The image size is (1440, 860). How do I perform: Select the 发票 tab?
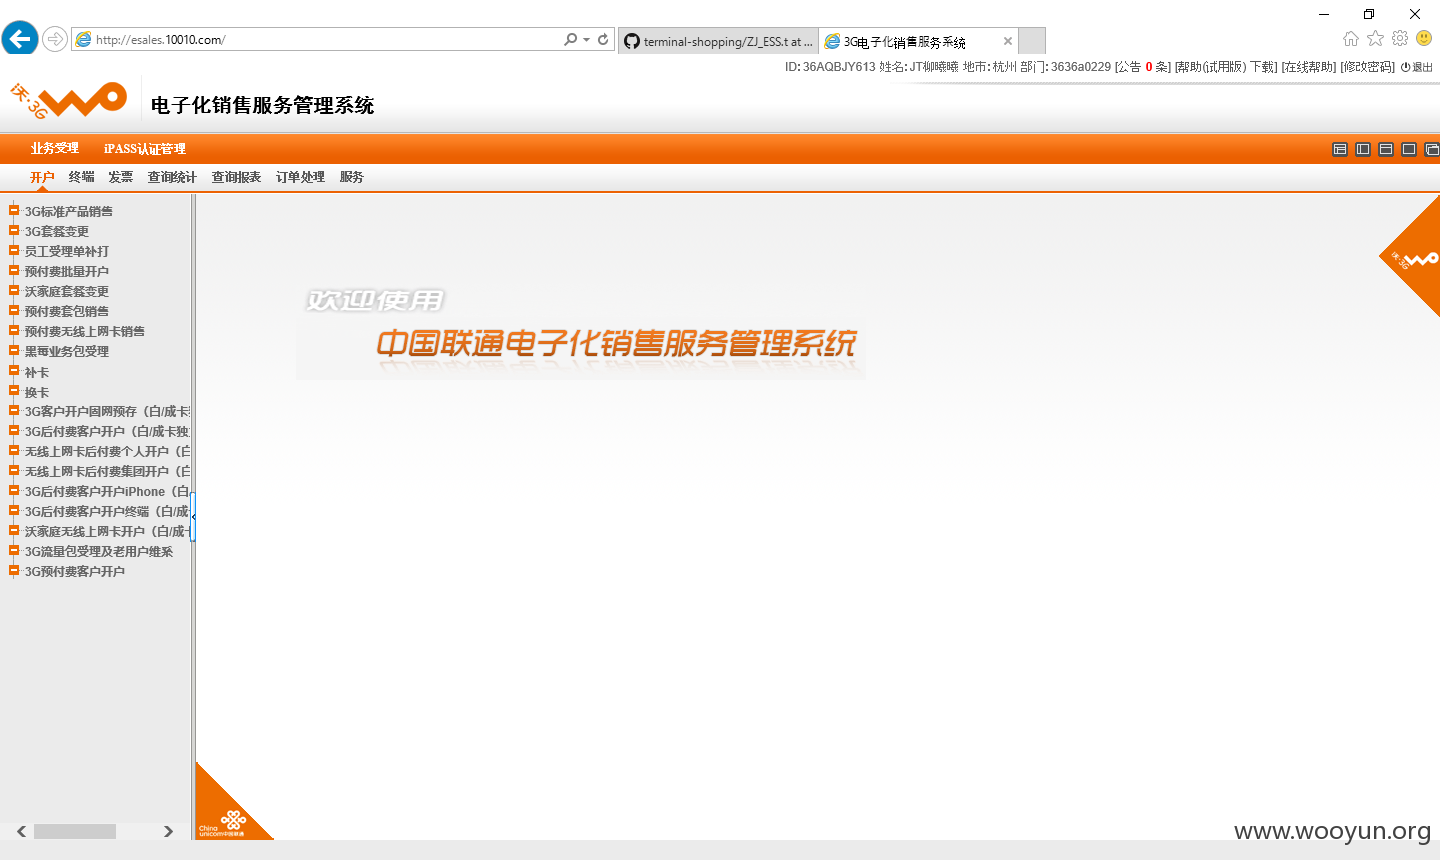pos(121,177)
